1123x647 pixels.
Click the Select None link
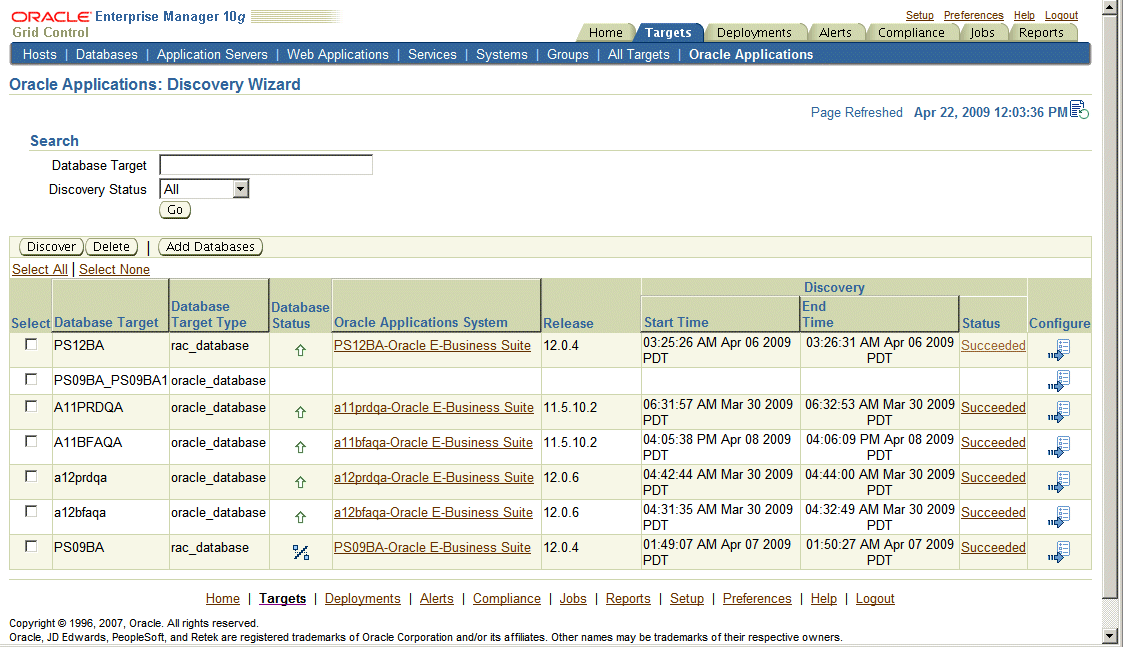pyautogui.click(x=115, y=269)
